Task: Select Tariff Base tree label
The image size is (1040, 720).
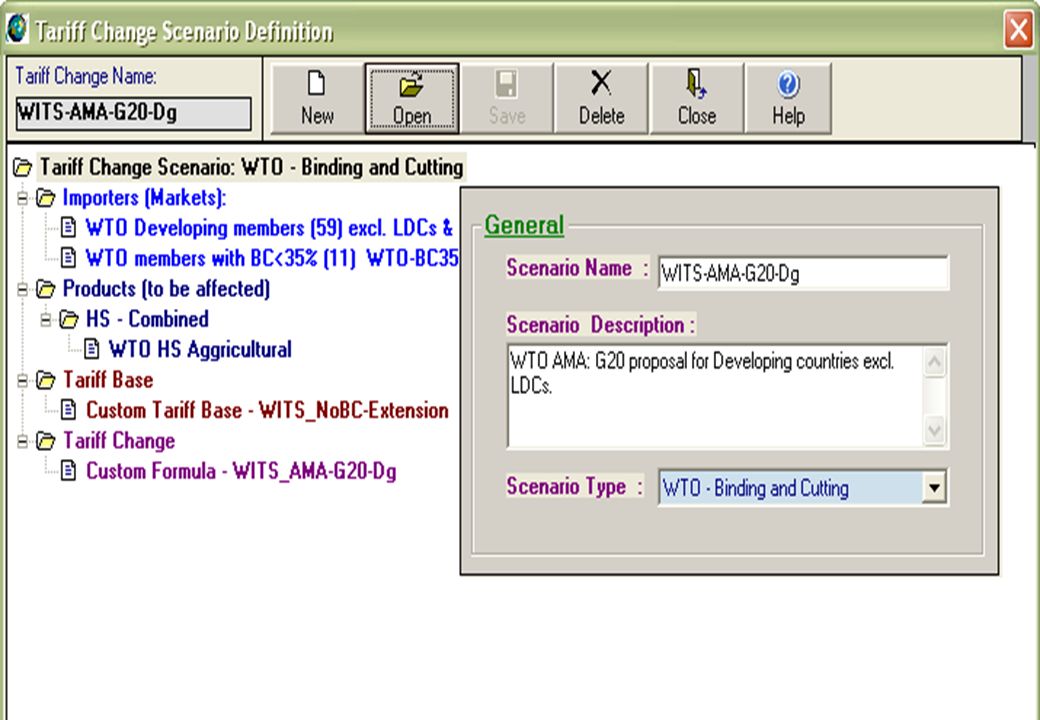Action: tap(108, 381)
